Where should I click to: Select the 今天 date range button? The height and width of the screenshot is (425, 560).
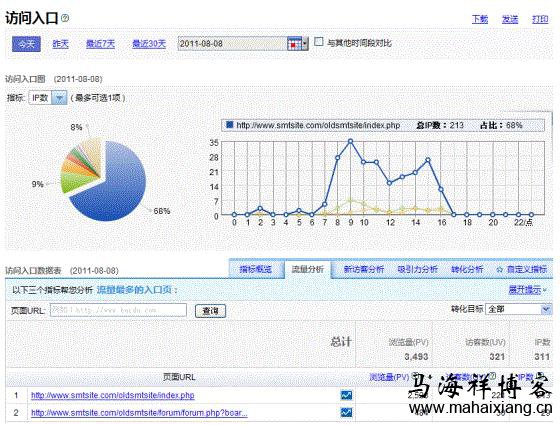pyautogui.click(x=26, y=44)
